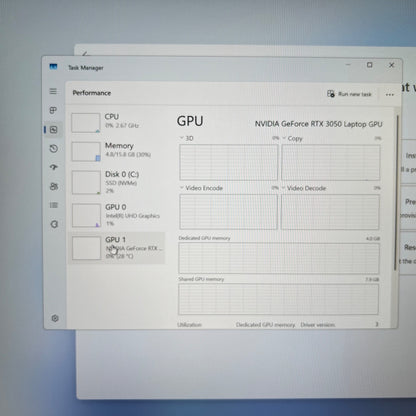Open the Startup apps page icon
The height and width of the screenshot is (416, 416).
[54, 167]
